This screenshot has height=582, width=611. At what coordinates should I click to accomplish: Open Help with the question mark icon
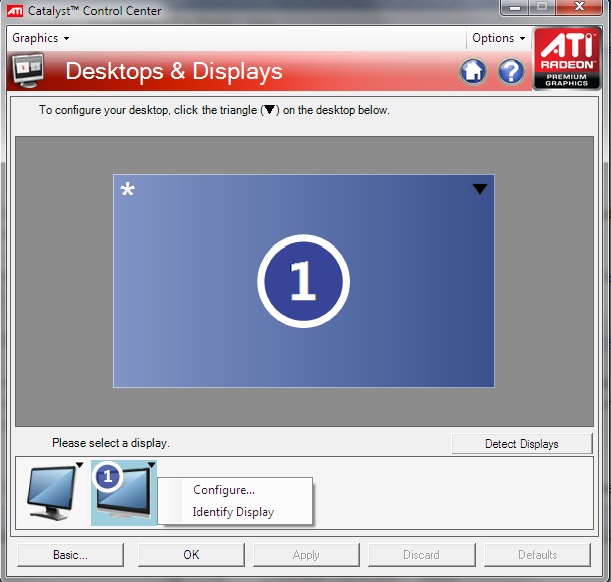pos(511,71)
